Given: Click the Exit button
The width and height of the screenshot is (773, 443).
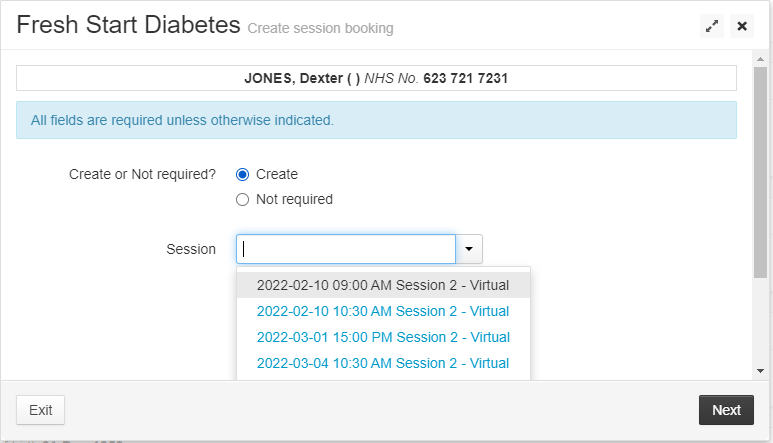Looking at the screenshot, I should 40,410.
